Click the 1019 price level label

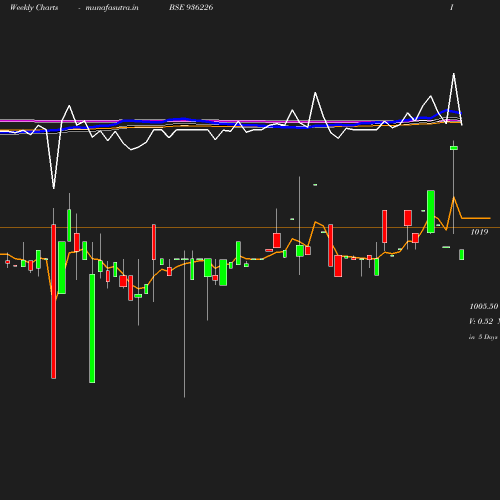[479, 232]
